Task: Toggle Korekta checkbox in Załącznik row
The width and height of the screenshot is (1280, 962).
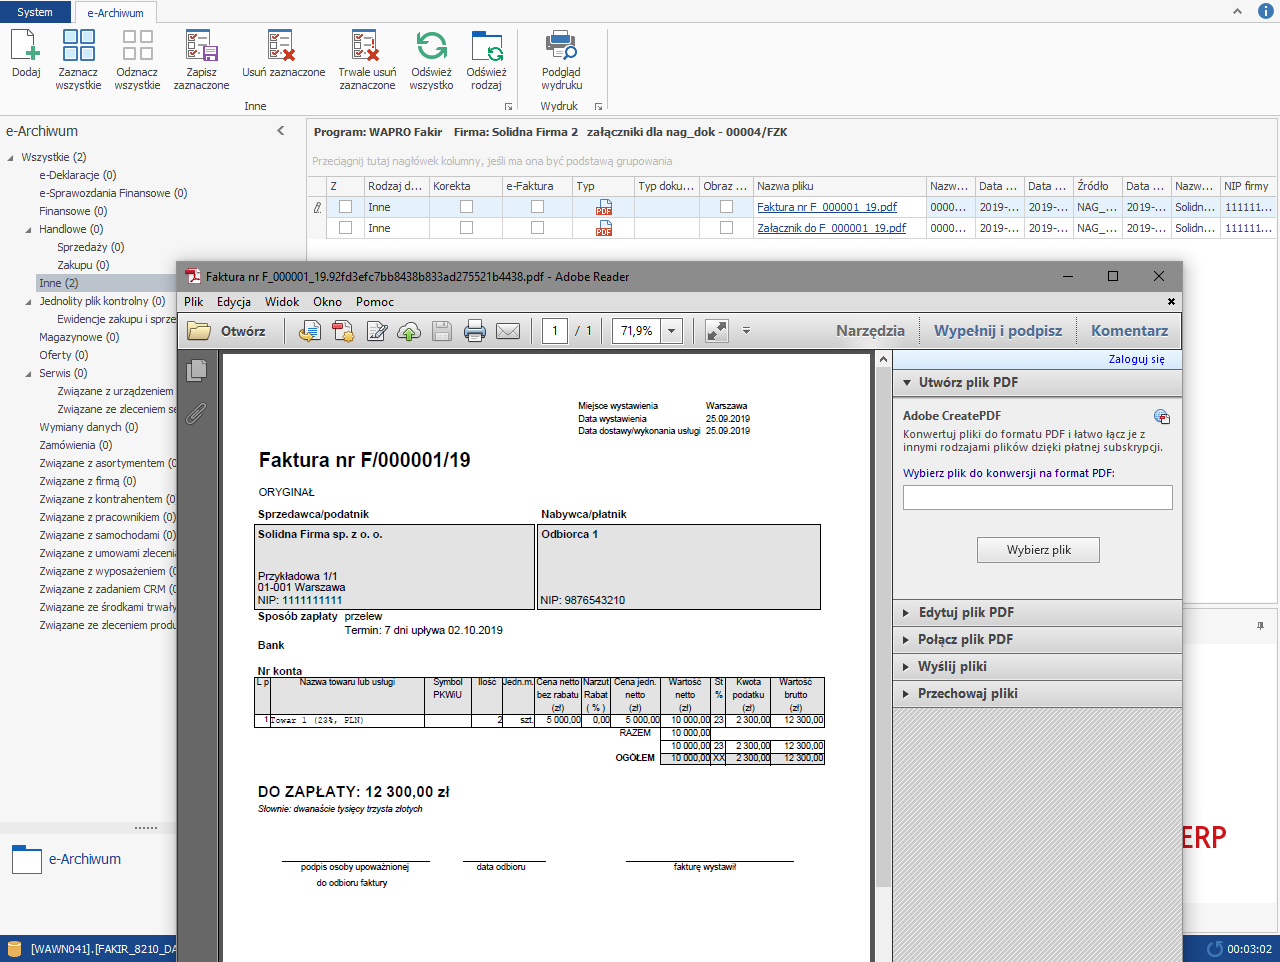Action: pos(466,228)
